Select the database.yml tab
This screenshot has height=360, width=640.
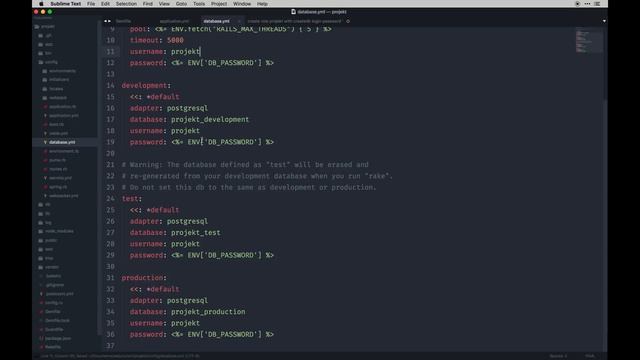pos(216,21)
